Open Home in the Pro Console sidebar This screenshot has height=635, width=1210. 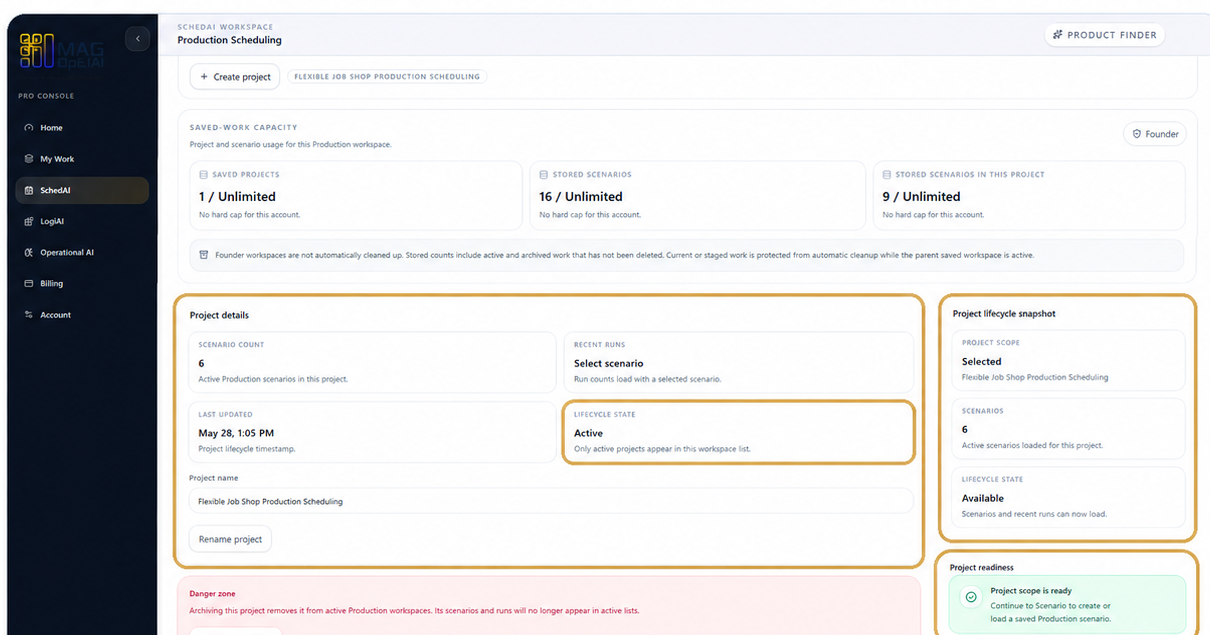82,128
